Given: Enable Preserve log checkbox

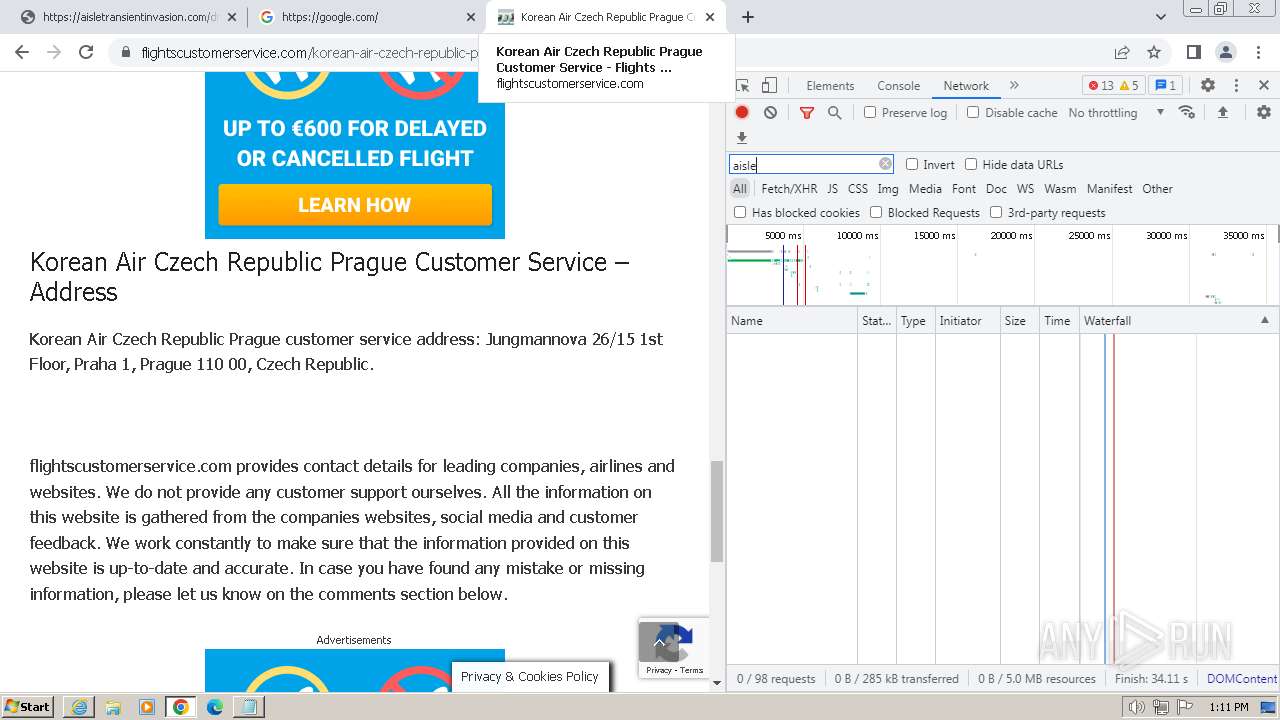Looking at the screenshot, I should click(x=870, y=113).
